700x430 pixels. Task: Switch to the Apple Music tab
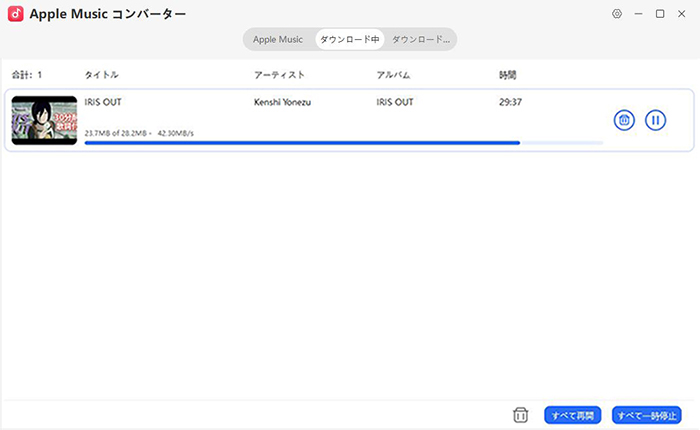pos(278,39)
